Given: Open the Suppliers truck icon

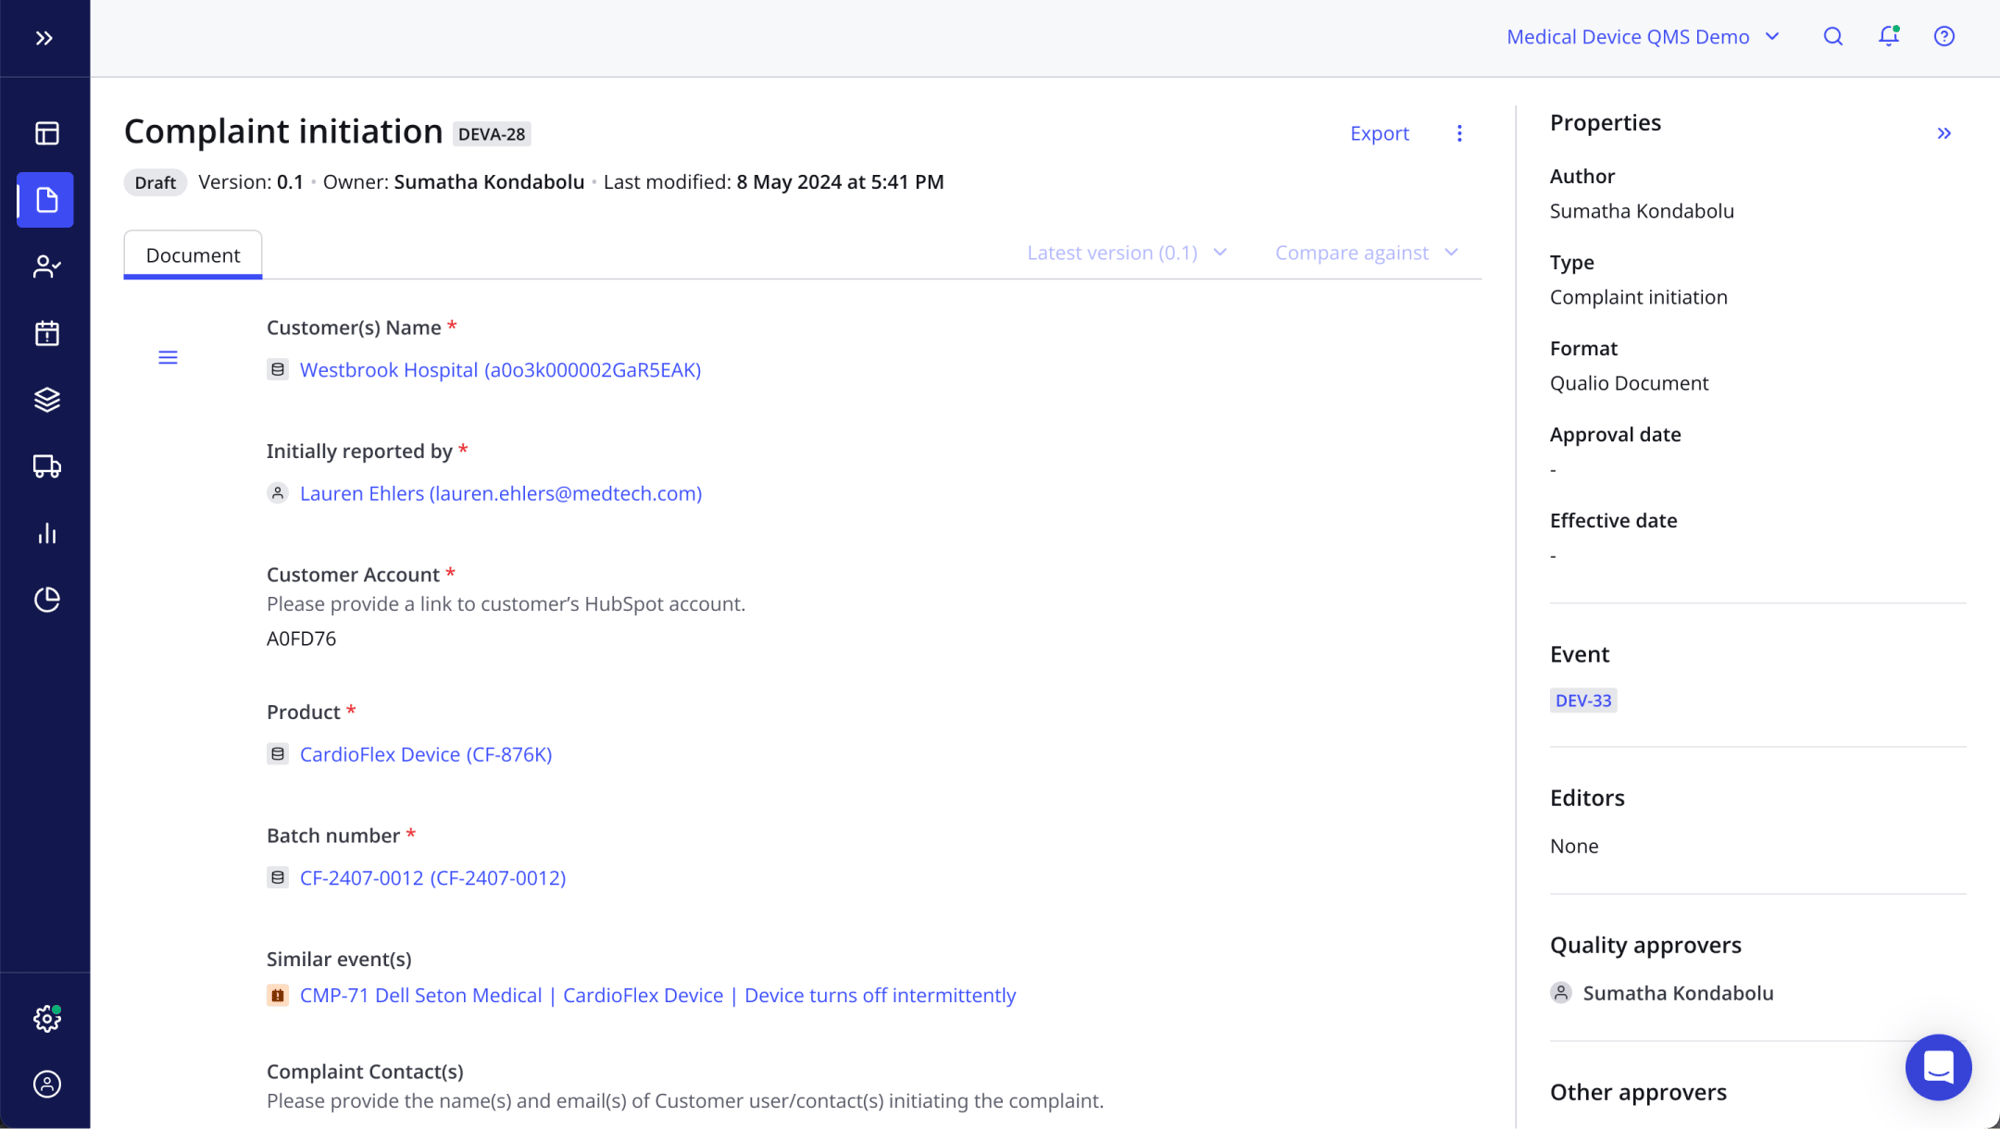Looking at the screenshot, I should pyautogui.click(x=45, y=466).
